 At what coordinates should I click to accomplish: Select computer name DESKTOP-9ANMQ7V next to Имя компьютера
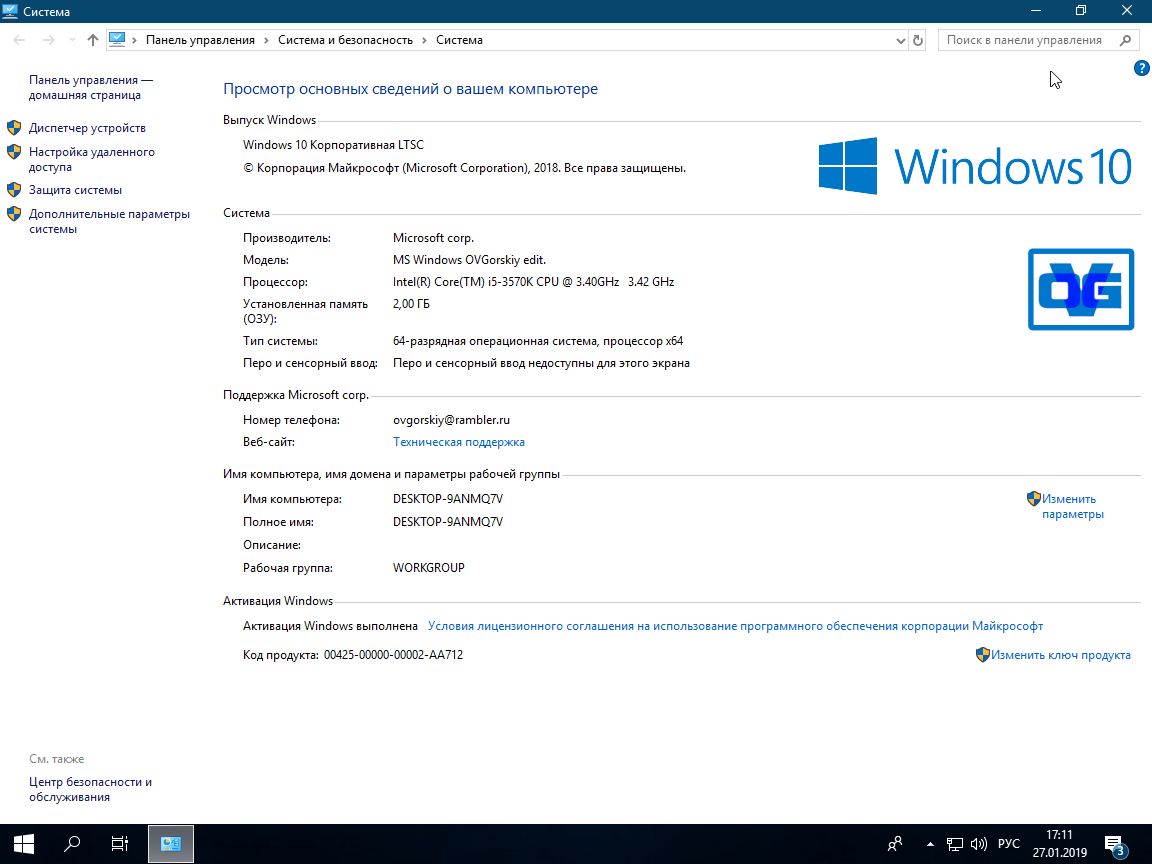(448, 499)
